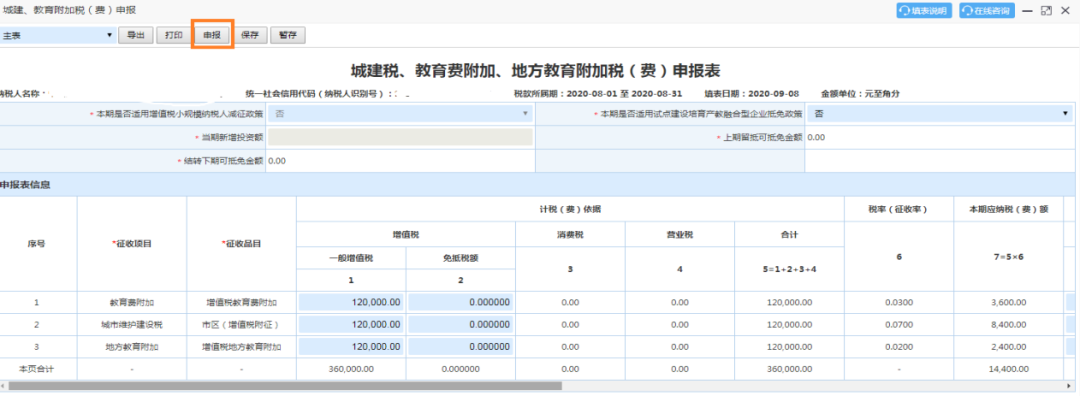Click the 一般增值税 sub-column header
1080x396 pixels.
point(351,258)
